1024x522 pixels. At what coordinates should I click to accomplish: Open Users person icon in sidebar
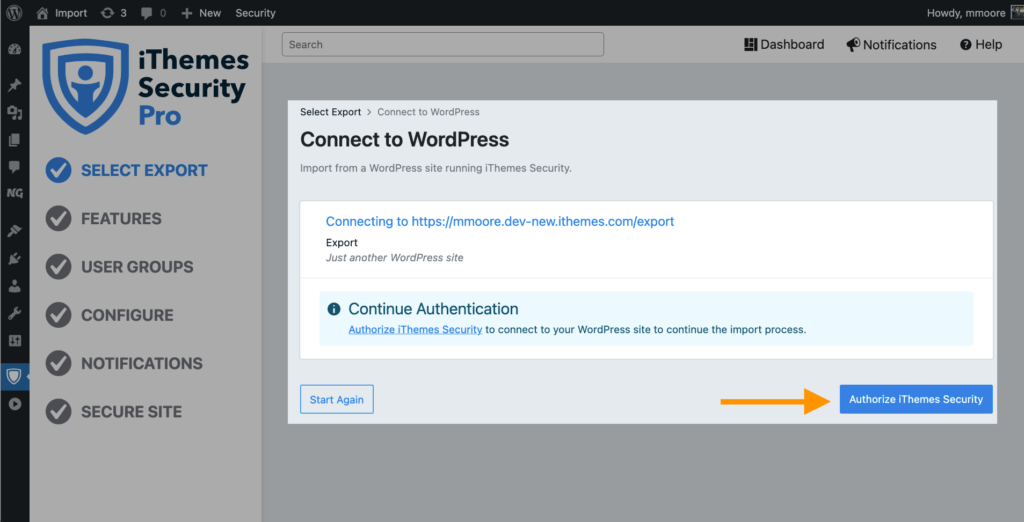(x=14, y=286)
